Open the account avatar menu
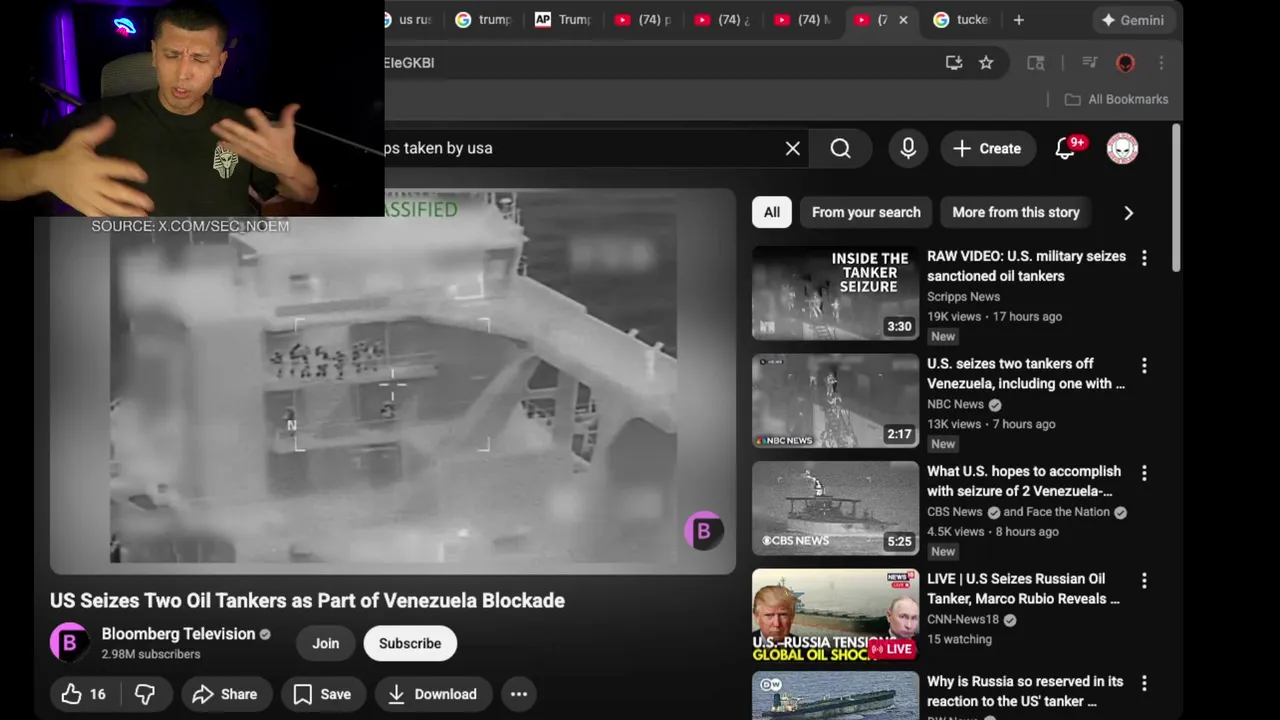This screenshot has height=720, width=1280. [1122, 148]
